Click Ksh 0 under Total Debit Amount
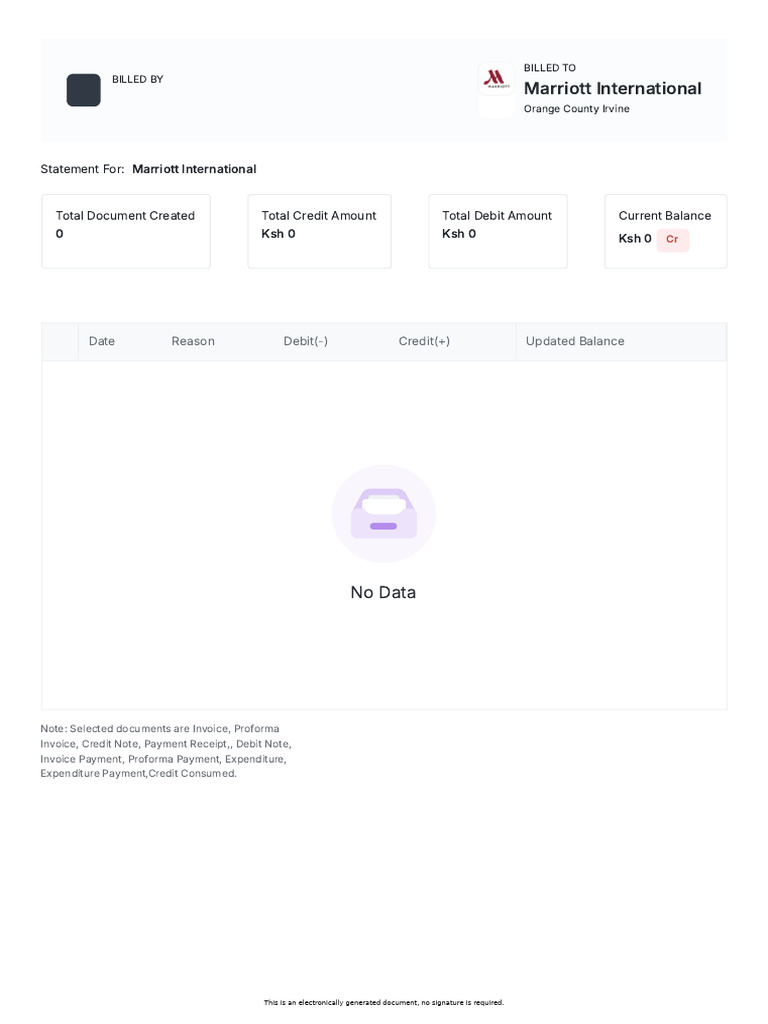768x1024 pixels. pyautogui.click(x=458, y=234)
